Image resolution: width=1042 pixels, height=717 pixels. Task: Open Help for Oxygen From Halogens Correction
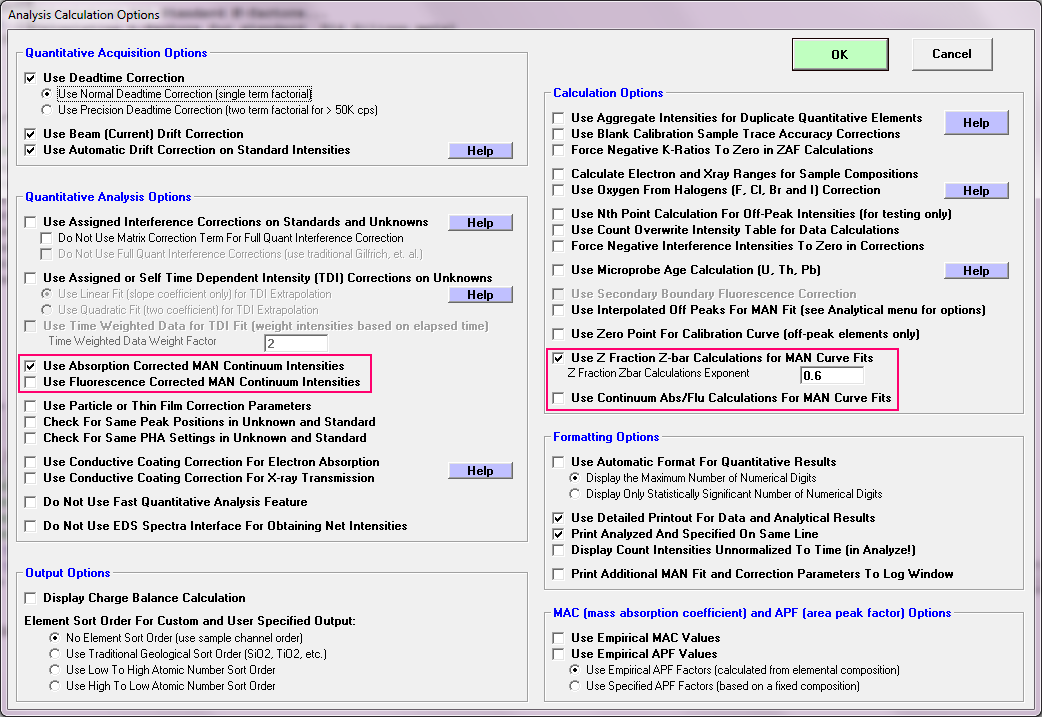click(976, 191)
